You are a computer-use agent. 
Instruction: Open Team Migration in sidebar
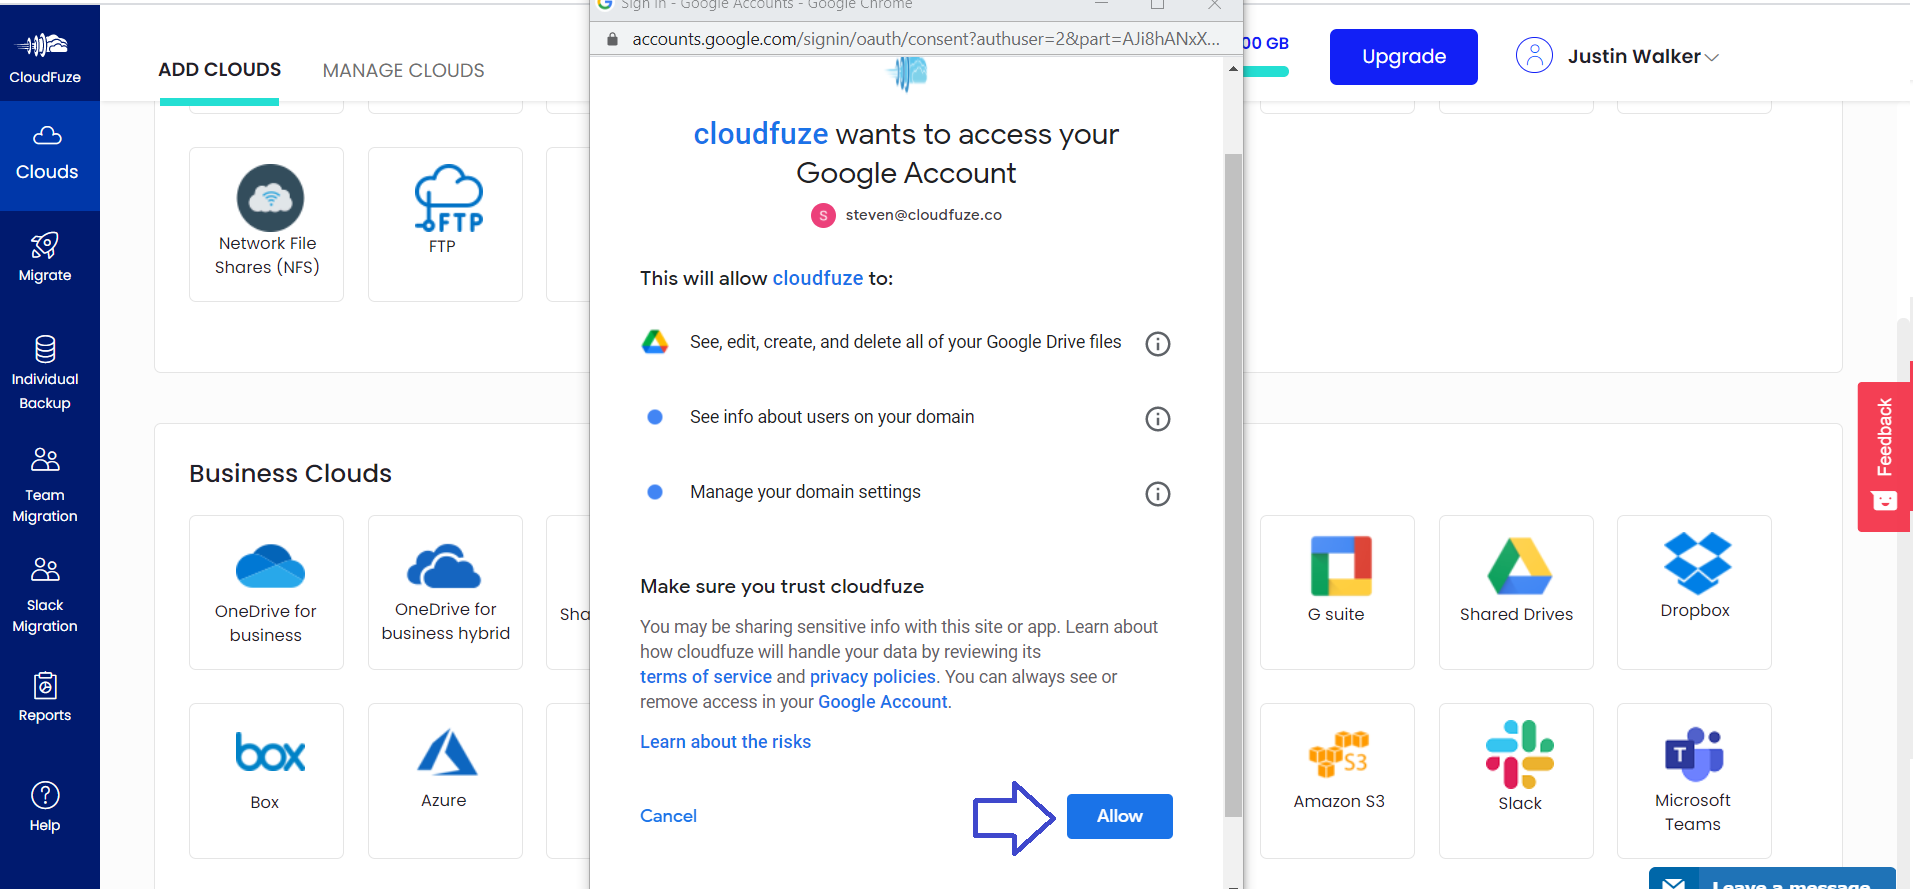(x=45, y=485)
